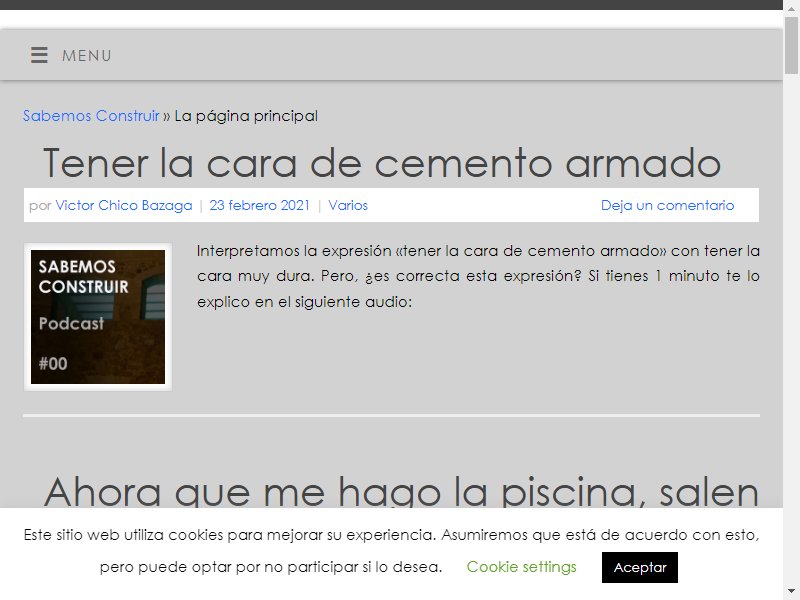Screen dimensions: 800x600
Task: Open 'Ahora que me hago la piscina' post title
Action: click(x=402, y=491)
